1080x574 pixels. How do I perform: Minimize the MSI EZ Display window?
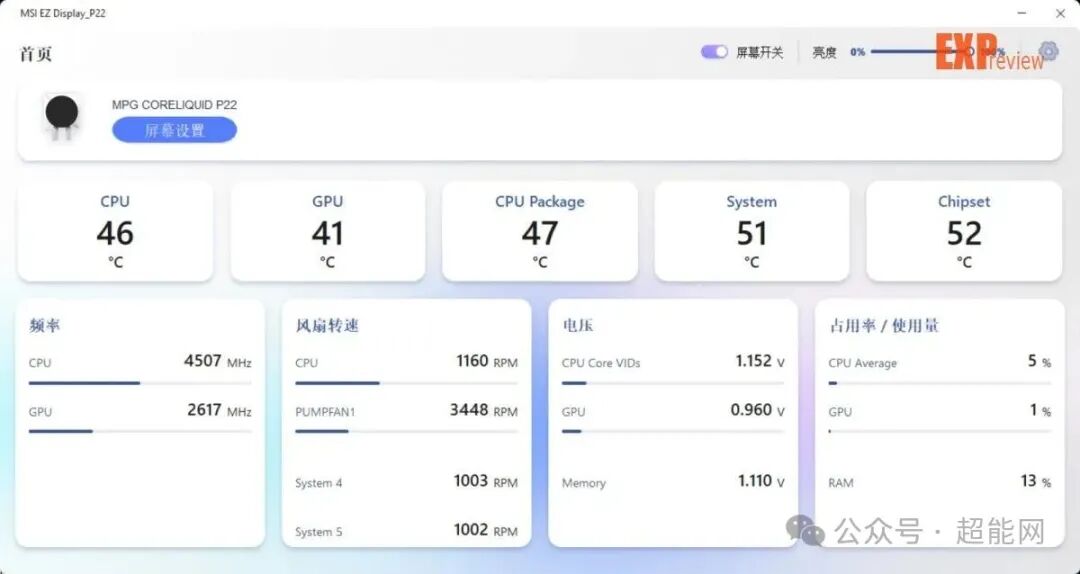click(x=1022, y=13)
